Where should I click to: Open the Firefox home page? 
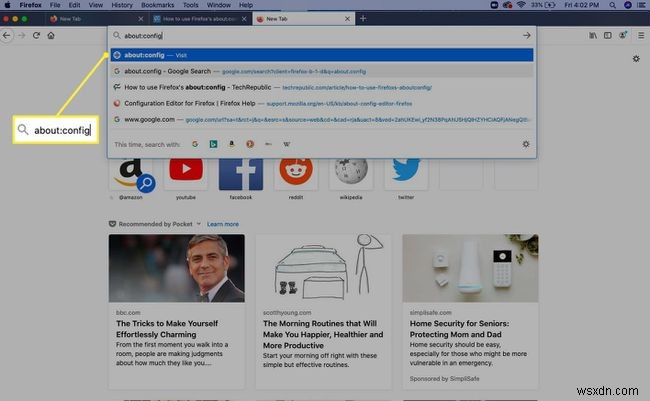pyautogui.click(x=51, y=36)
